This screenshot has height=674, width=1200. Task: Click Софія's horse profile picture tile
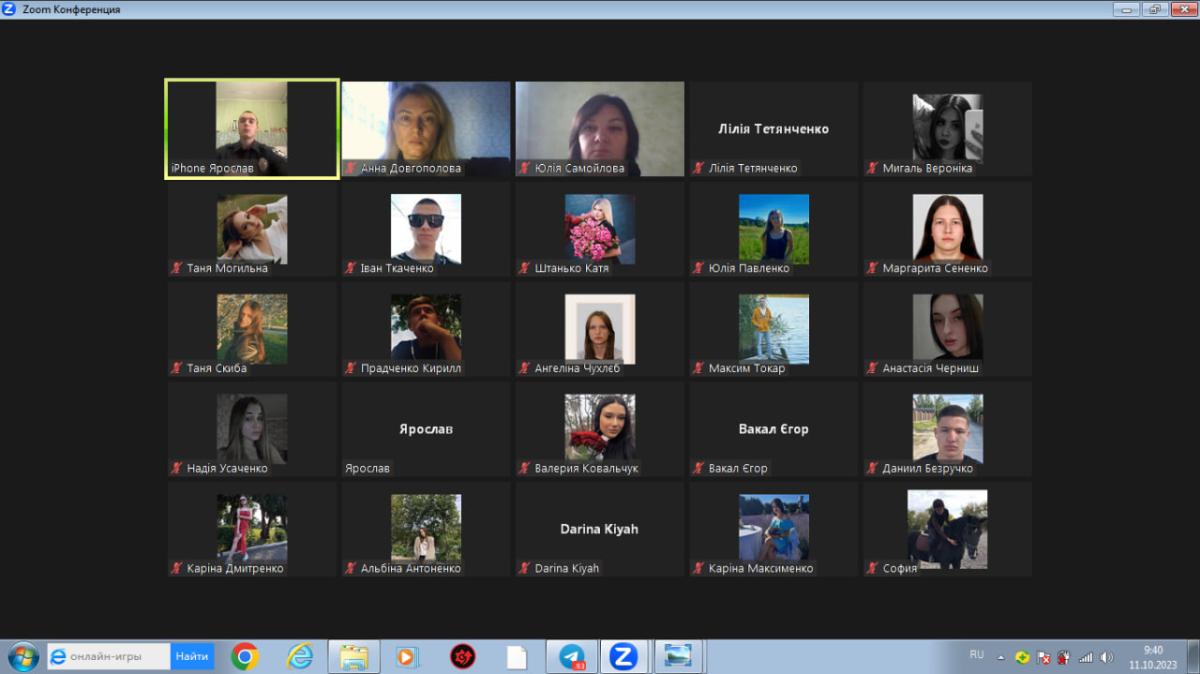pos(947,528)
